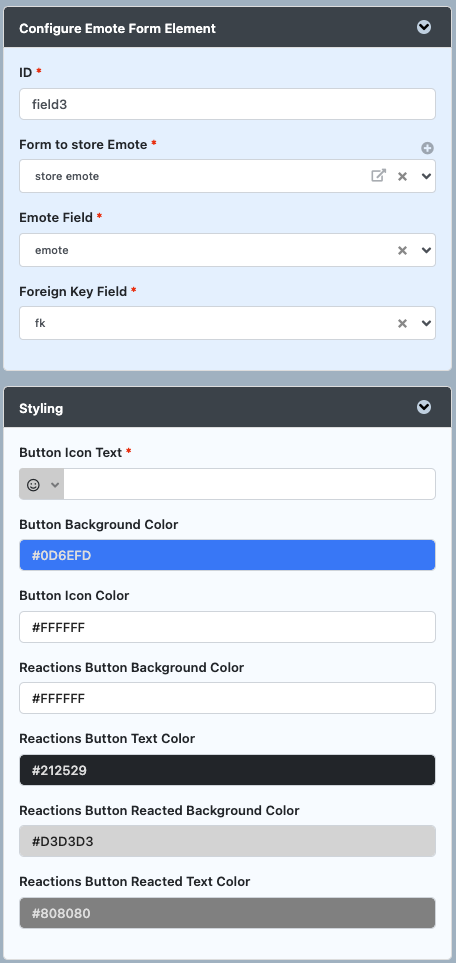
Task: Clear the store emote selection
Action: click(x=403, y=176)
